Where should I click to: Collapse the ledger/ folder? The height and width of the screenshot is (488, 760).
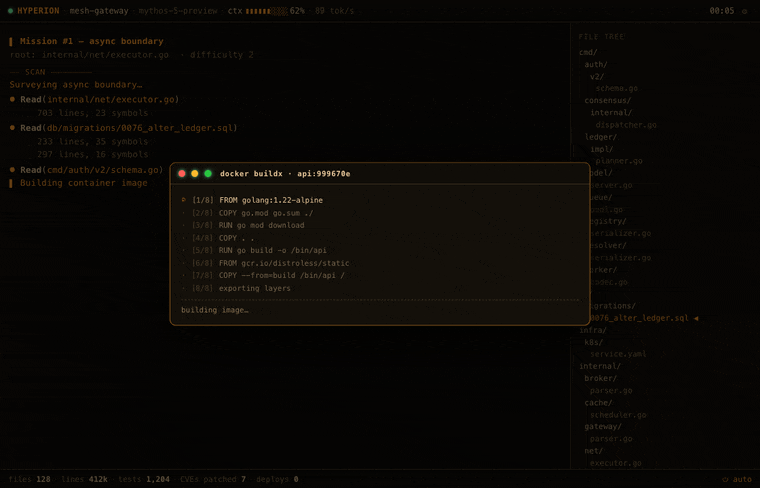click(601, 137)
